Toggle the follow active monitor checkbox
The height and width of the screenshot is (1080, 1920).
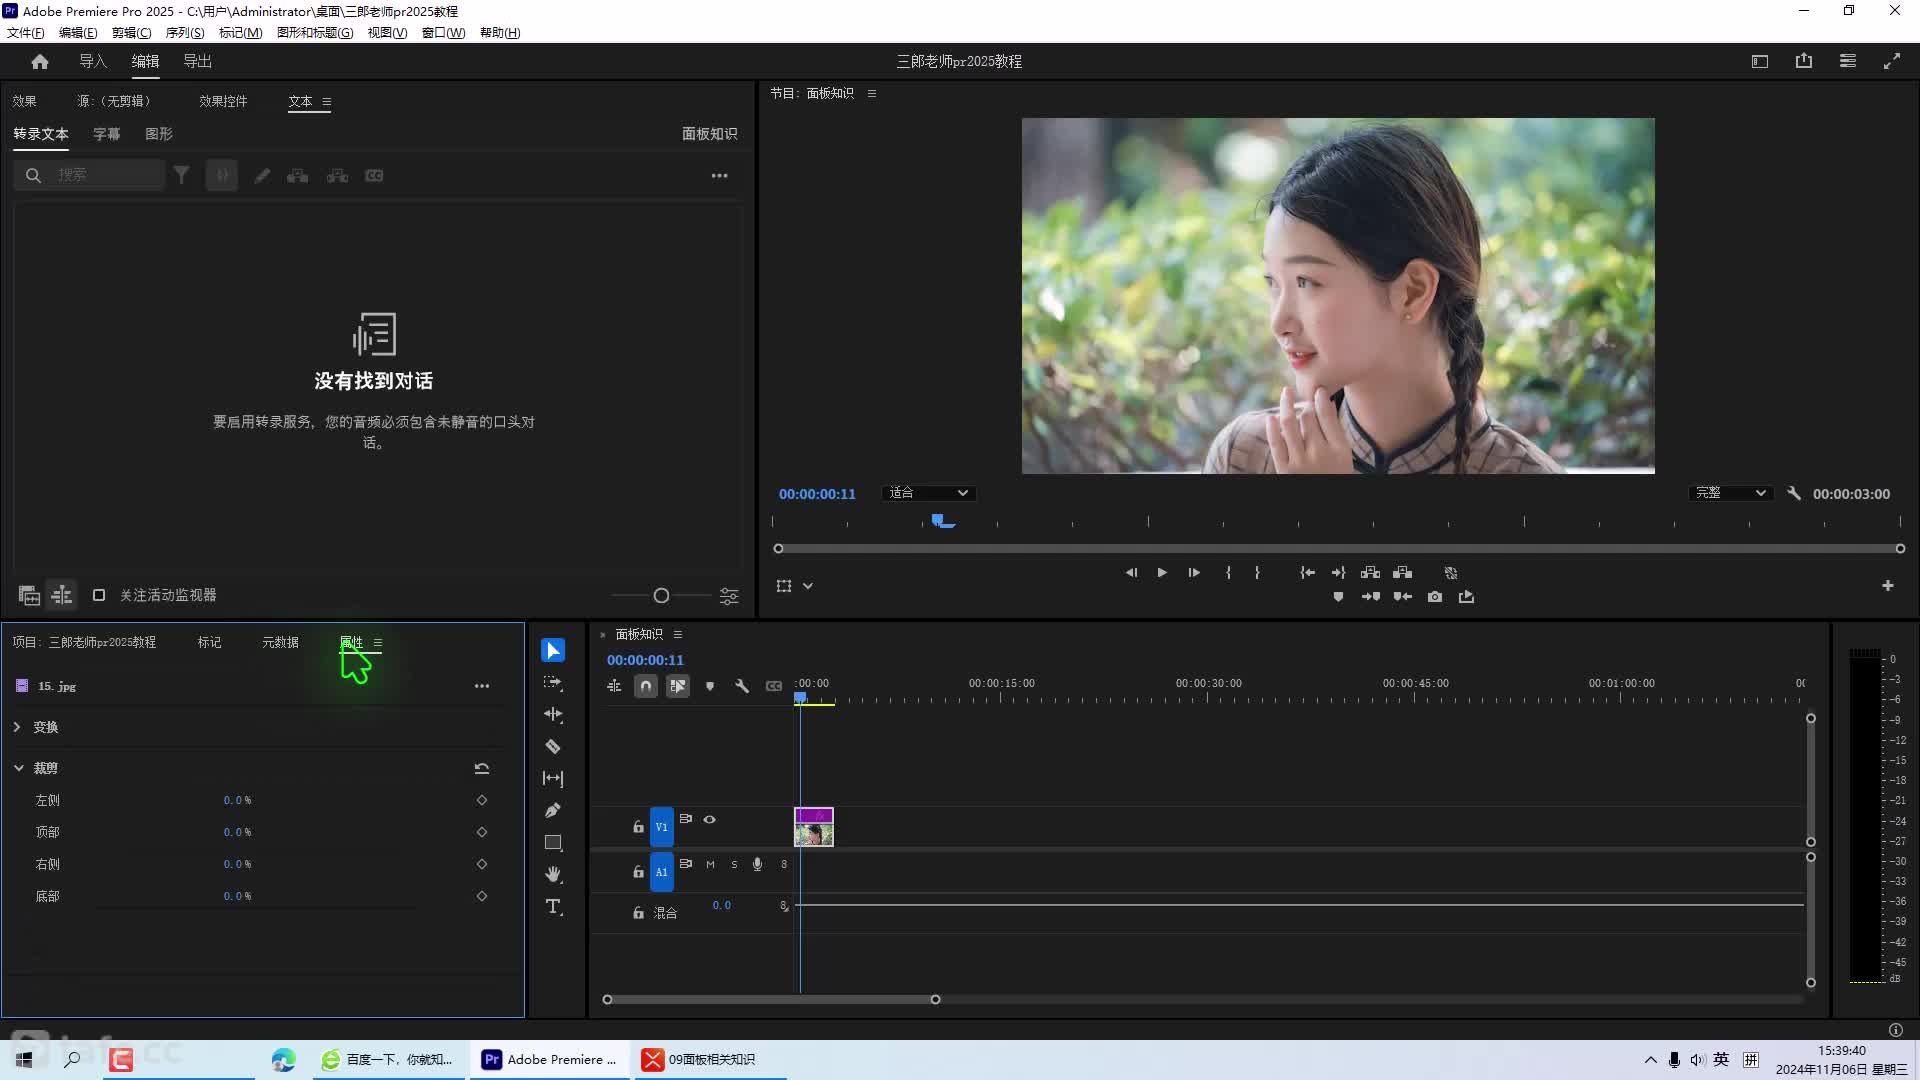[99, 595]
